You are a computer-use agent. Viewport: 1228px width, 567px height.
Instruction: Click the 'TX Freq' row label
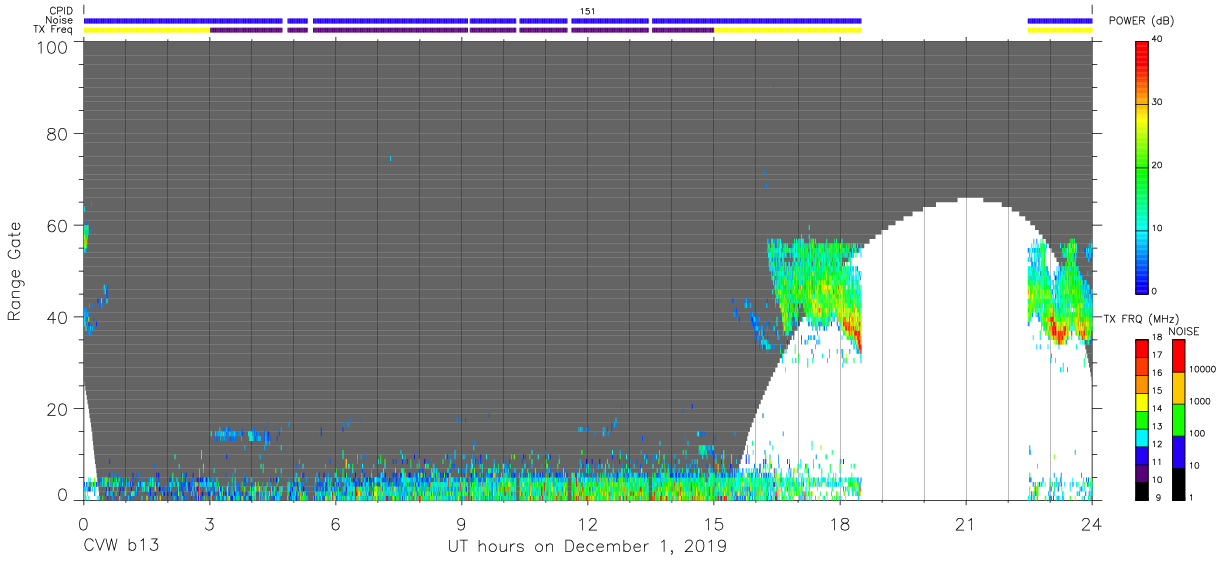(53, 30)
